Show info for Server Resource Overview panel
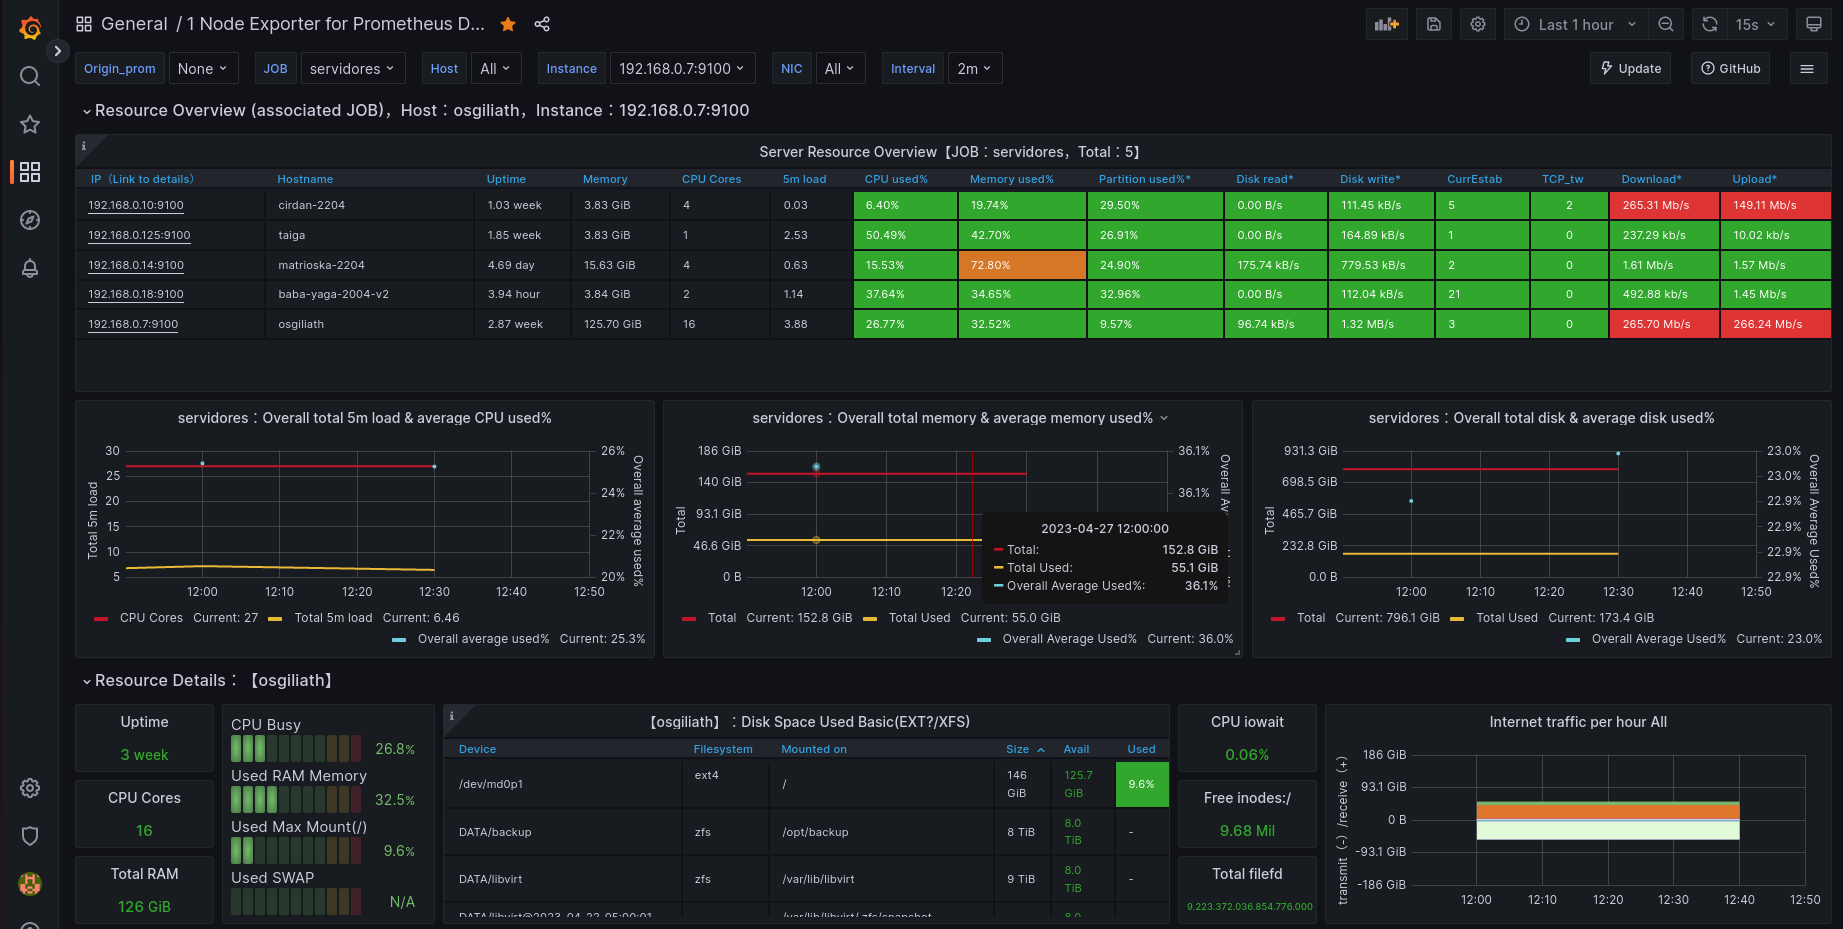1843x929 pixels. 84,146
